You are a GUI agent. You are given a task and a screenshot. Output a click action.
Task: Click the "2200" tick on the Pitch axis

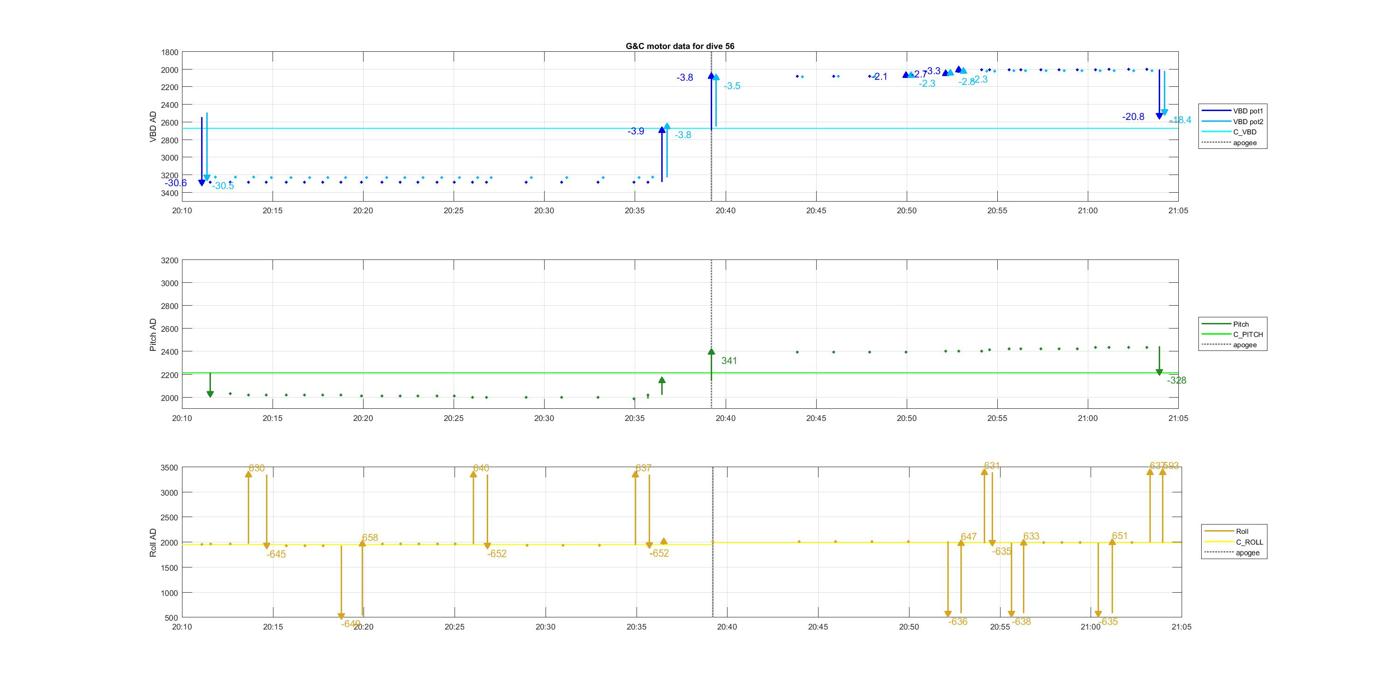click(x=170, y=375)
